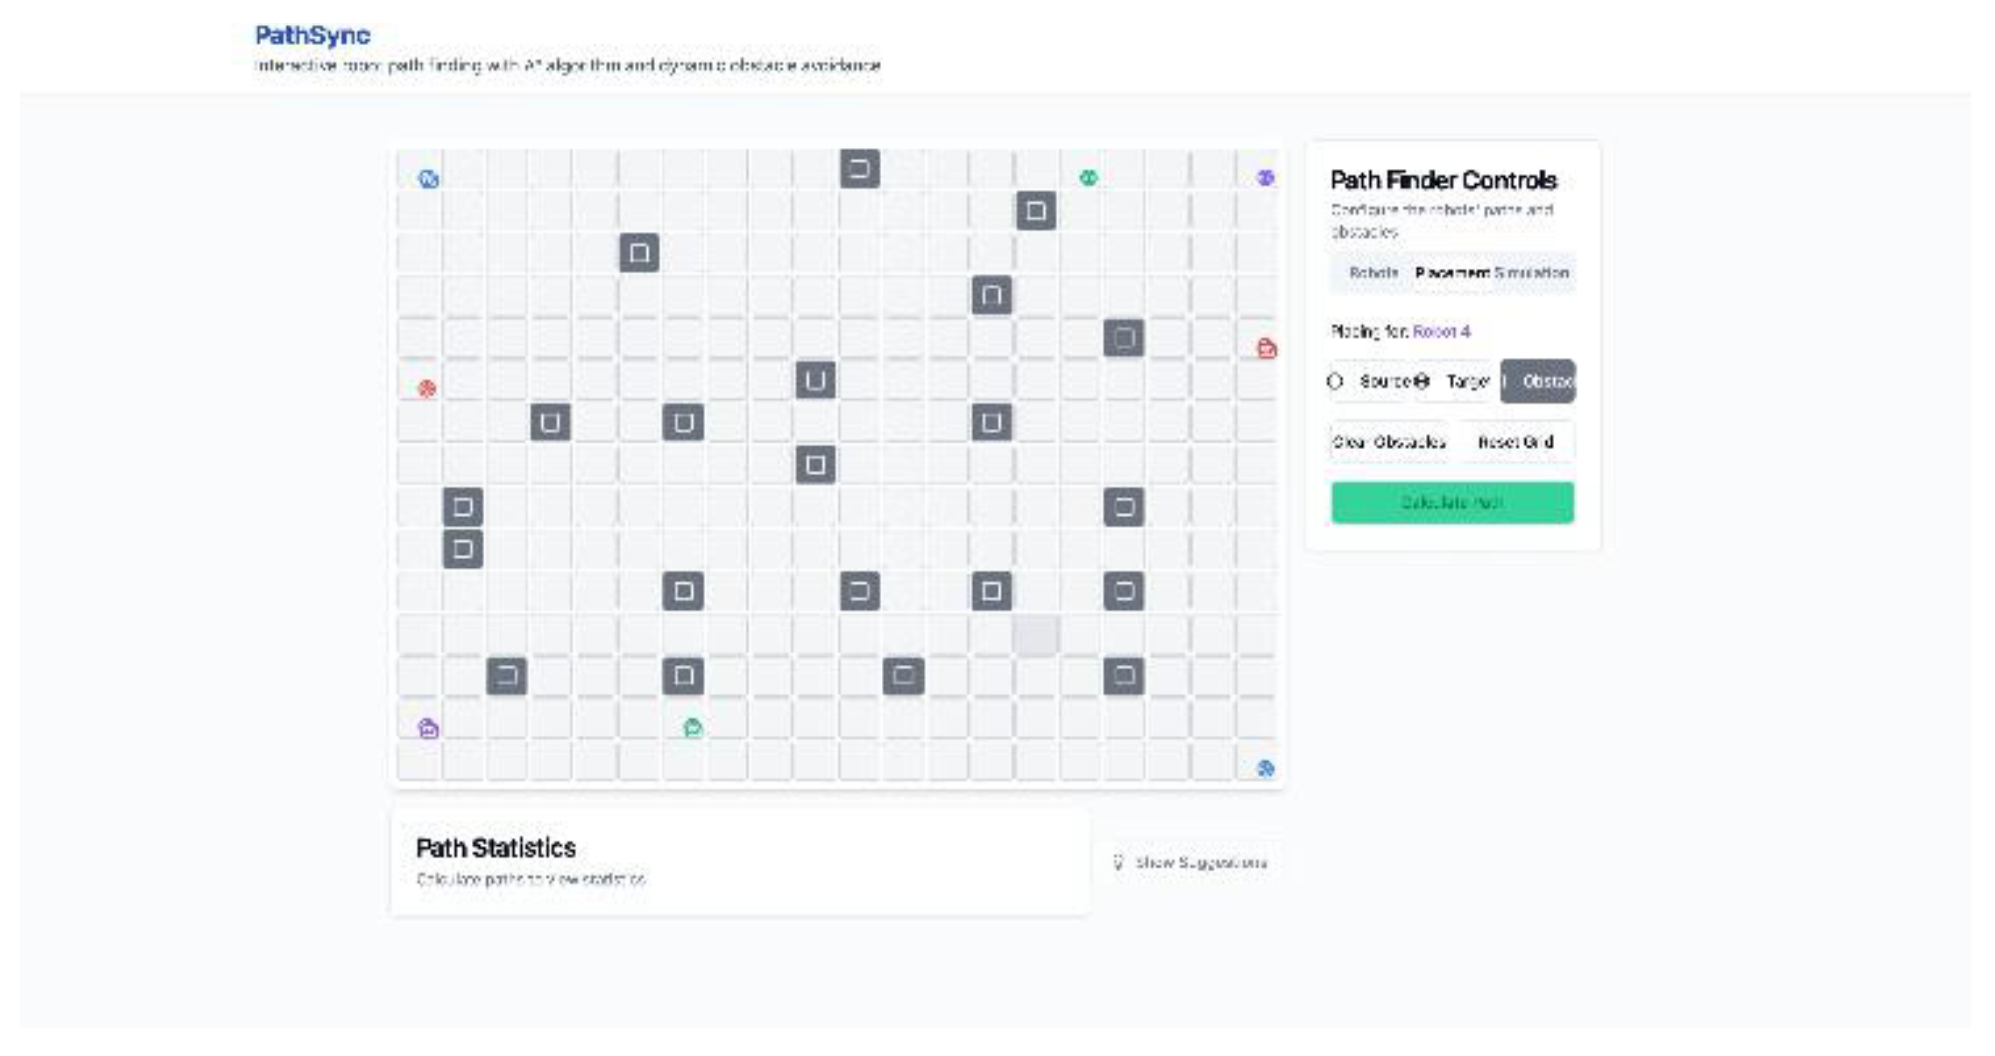1995x1056 pixels.
Task: Click the lightbulb icon beside Show Suggestions
Action: tap(1118, 862)
